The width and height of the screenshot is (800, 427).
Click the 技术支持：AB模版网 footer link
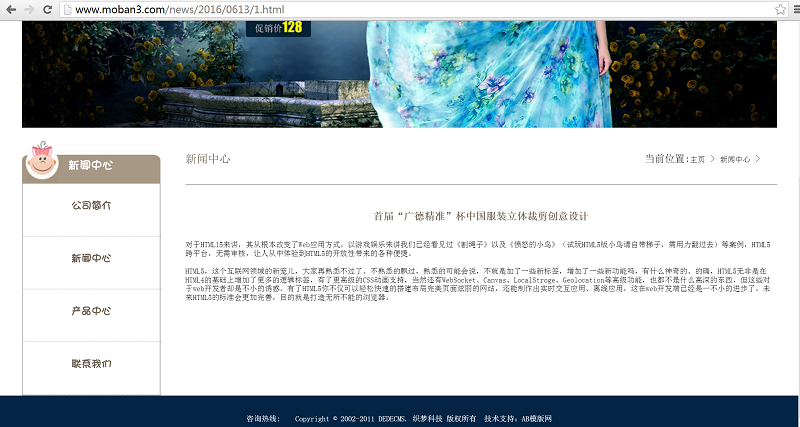click(518, 419)
